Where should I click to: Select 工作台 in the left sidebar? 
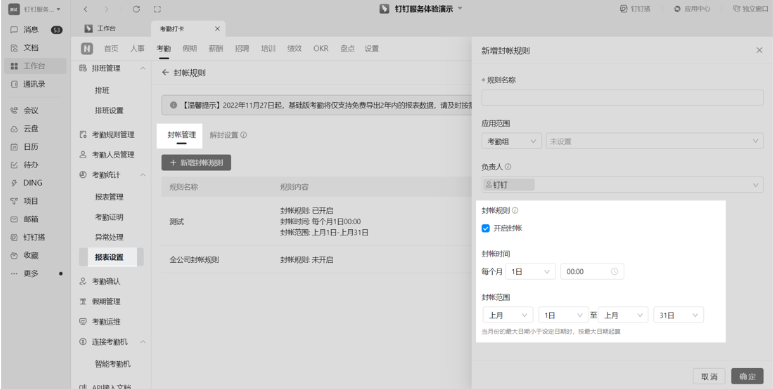pyautogui.click(x=35, y=66)
